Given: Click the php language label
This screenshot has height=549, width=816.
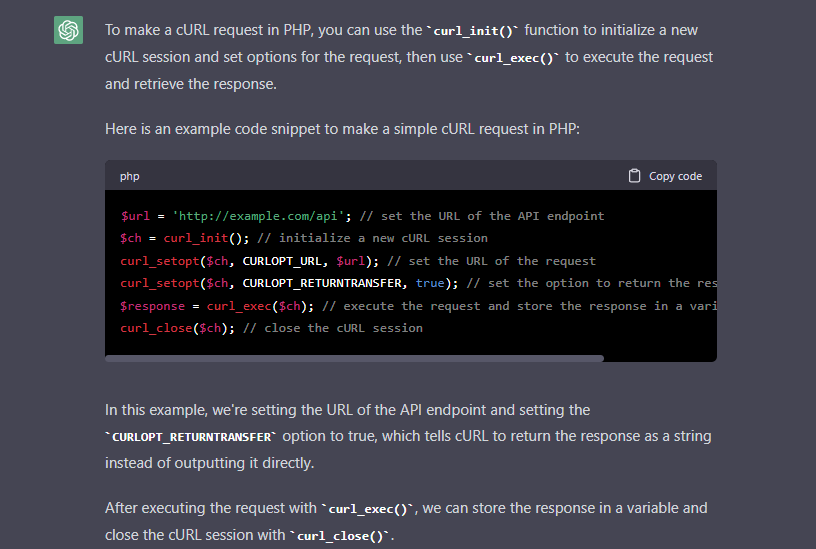Looking at the screenshot, I should click(x=130, y=176).
